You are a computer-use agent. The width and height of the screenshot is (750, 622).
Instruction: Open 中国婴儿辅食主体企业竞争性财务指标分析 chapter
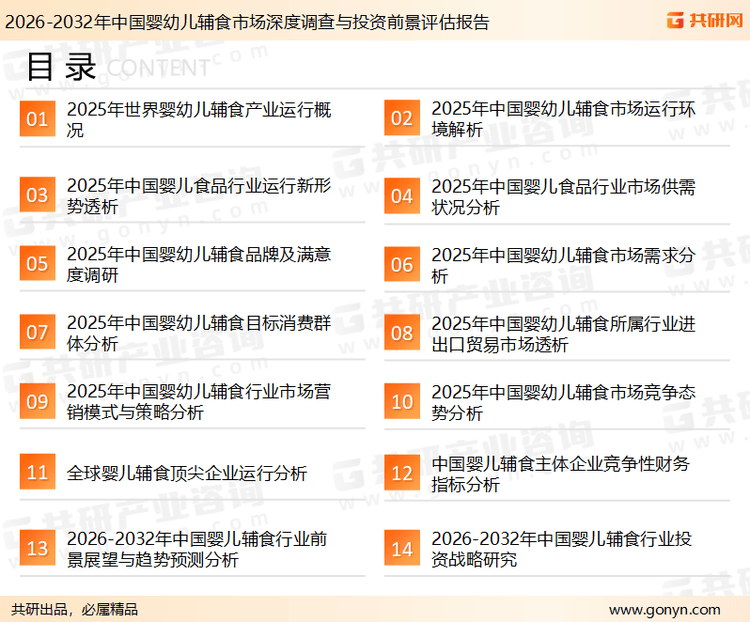tap(561, 474)
